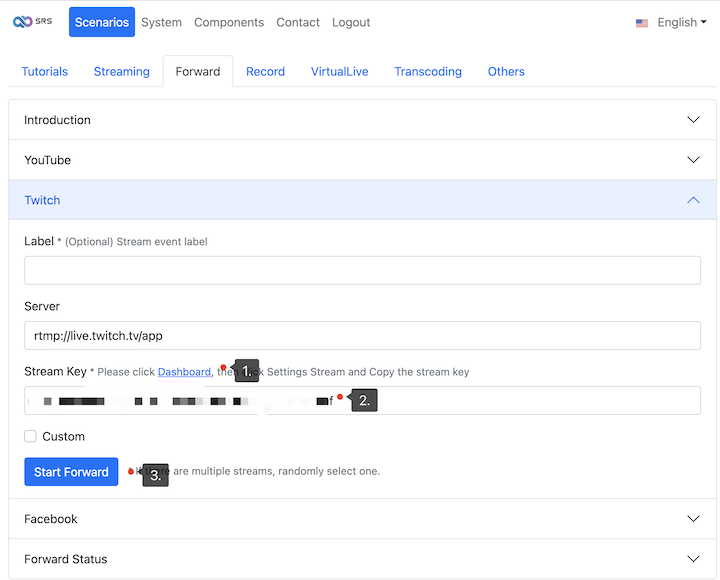Screen dimensions: 720x580
Task: Click the US flag language icon
Action: (x=641, y=23)
